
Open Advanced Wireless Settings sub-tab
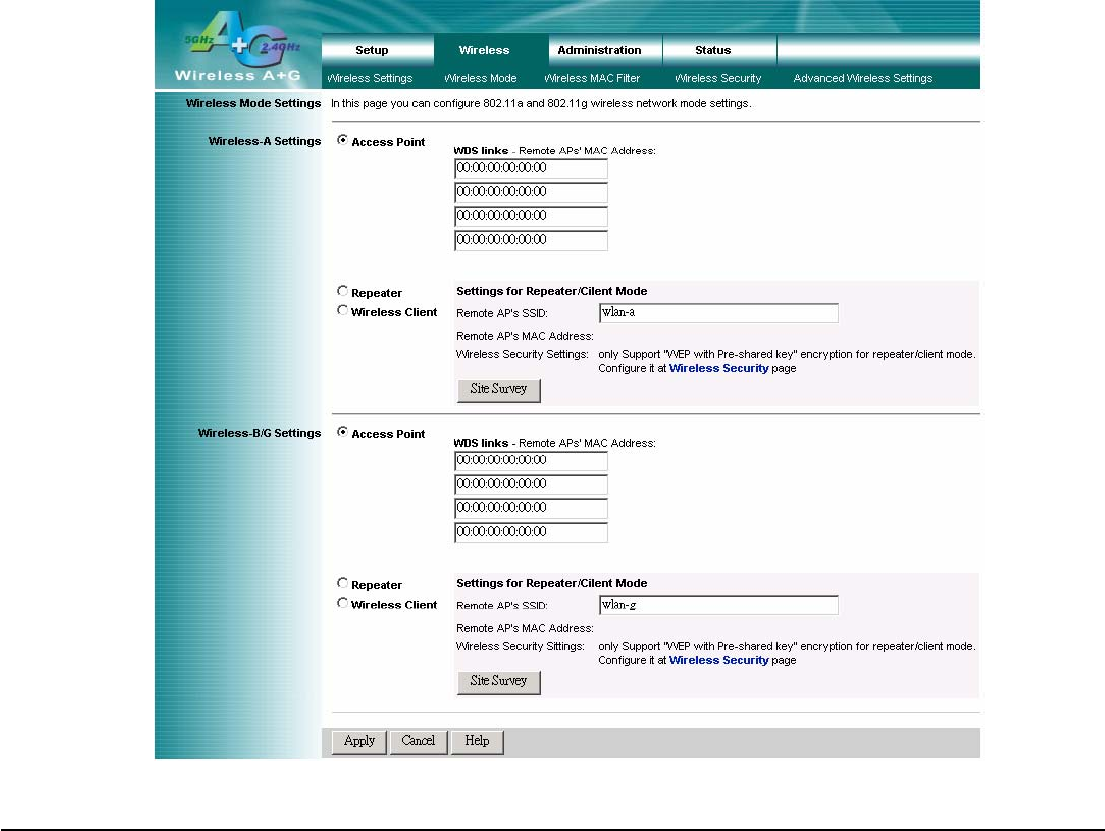click(x=863, y=78)
